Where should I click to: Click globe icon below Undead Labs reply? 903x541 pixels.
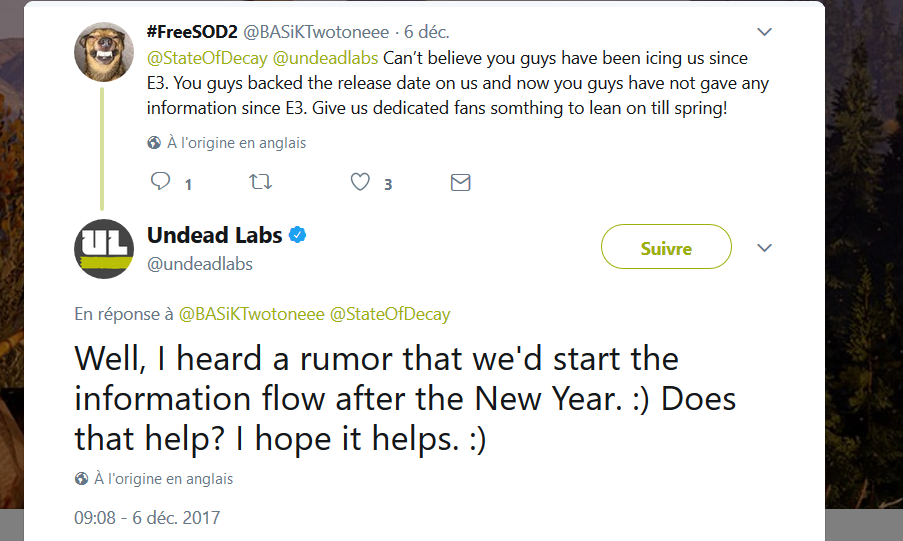click(x=81, y=479)
